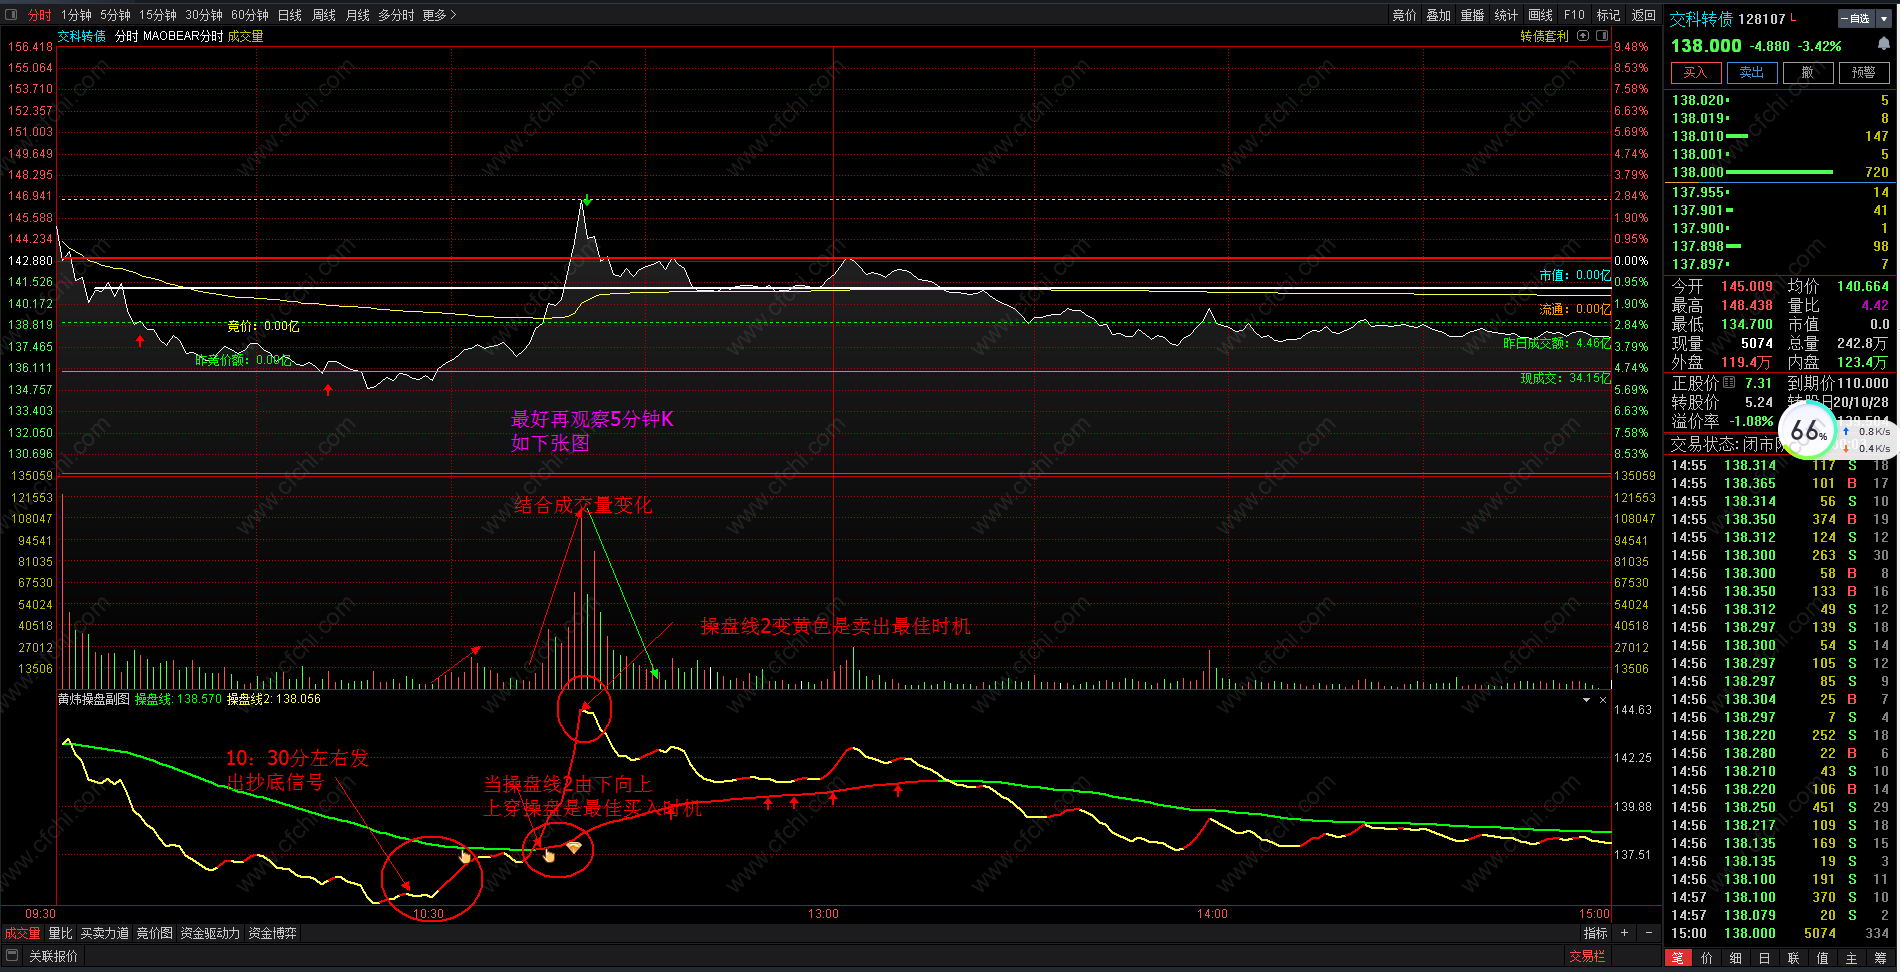Click the 卖出 sell button
1900x972 pixels.
point(1751,72)
